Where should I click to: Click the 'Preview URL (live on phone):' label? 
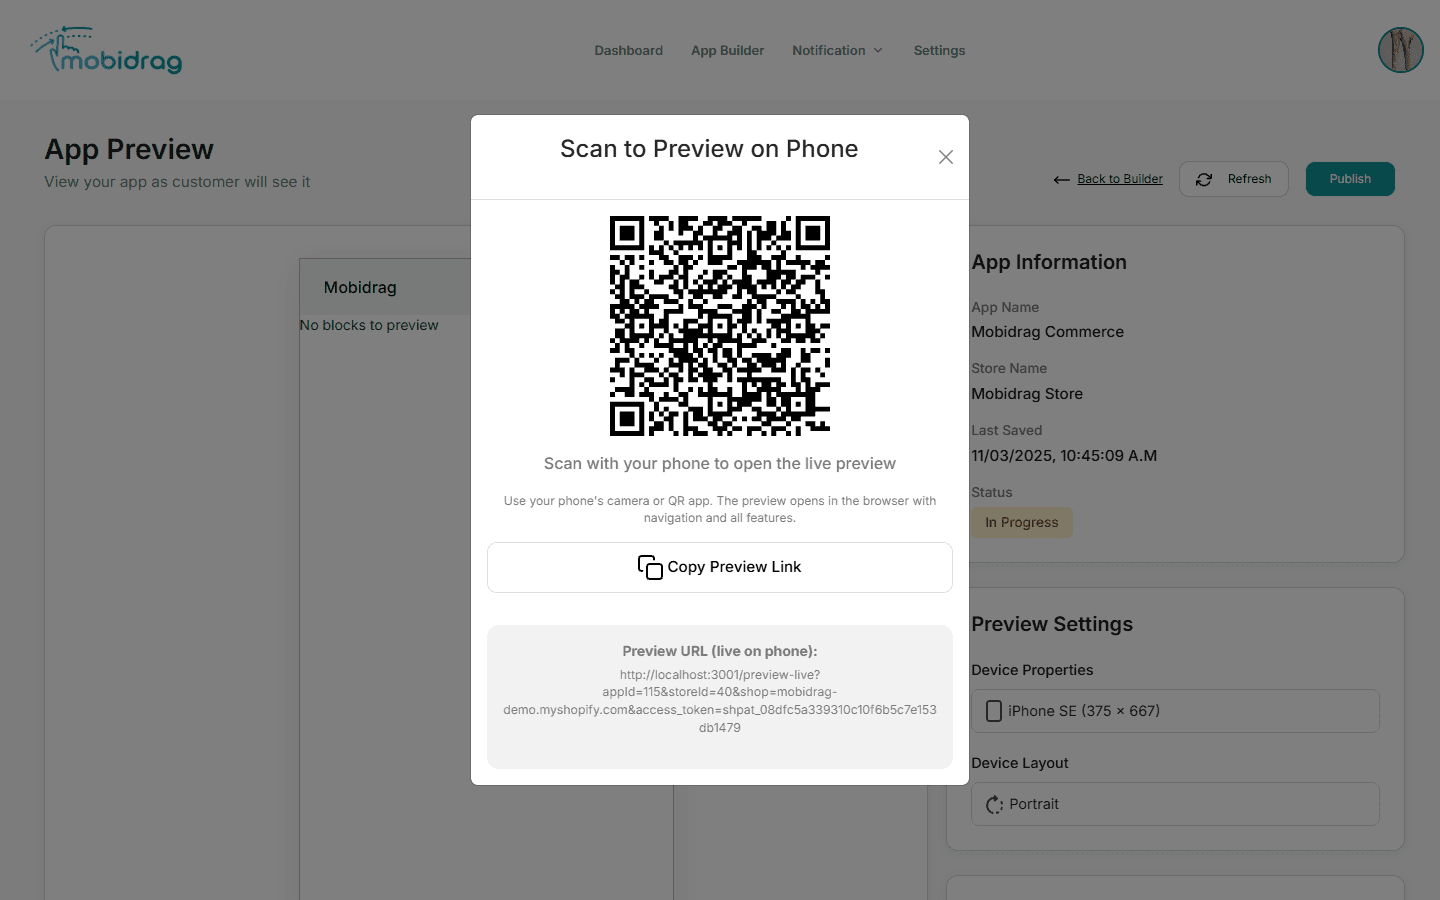click(x=720, y=651)
